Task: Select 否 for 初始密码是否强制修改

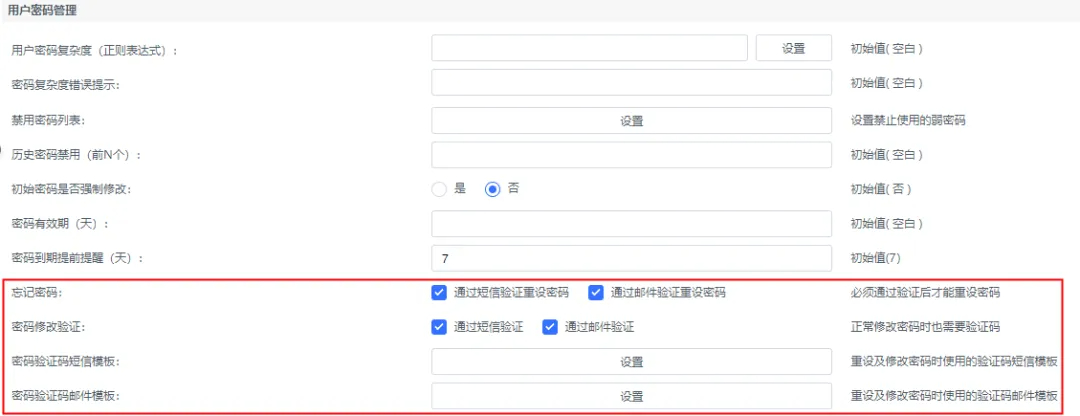Action: 492,189
